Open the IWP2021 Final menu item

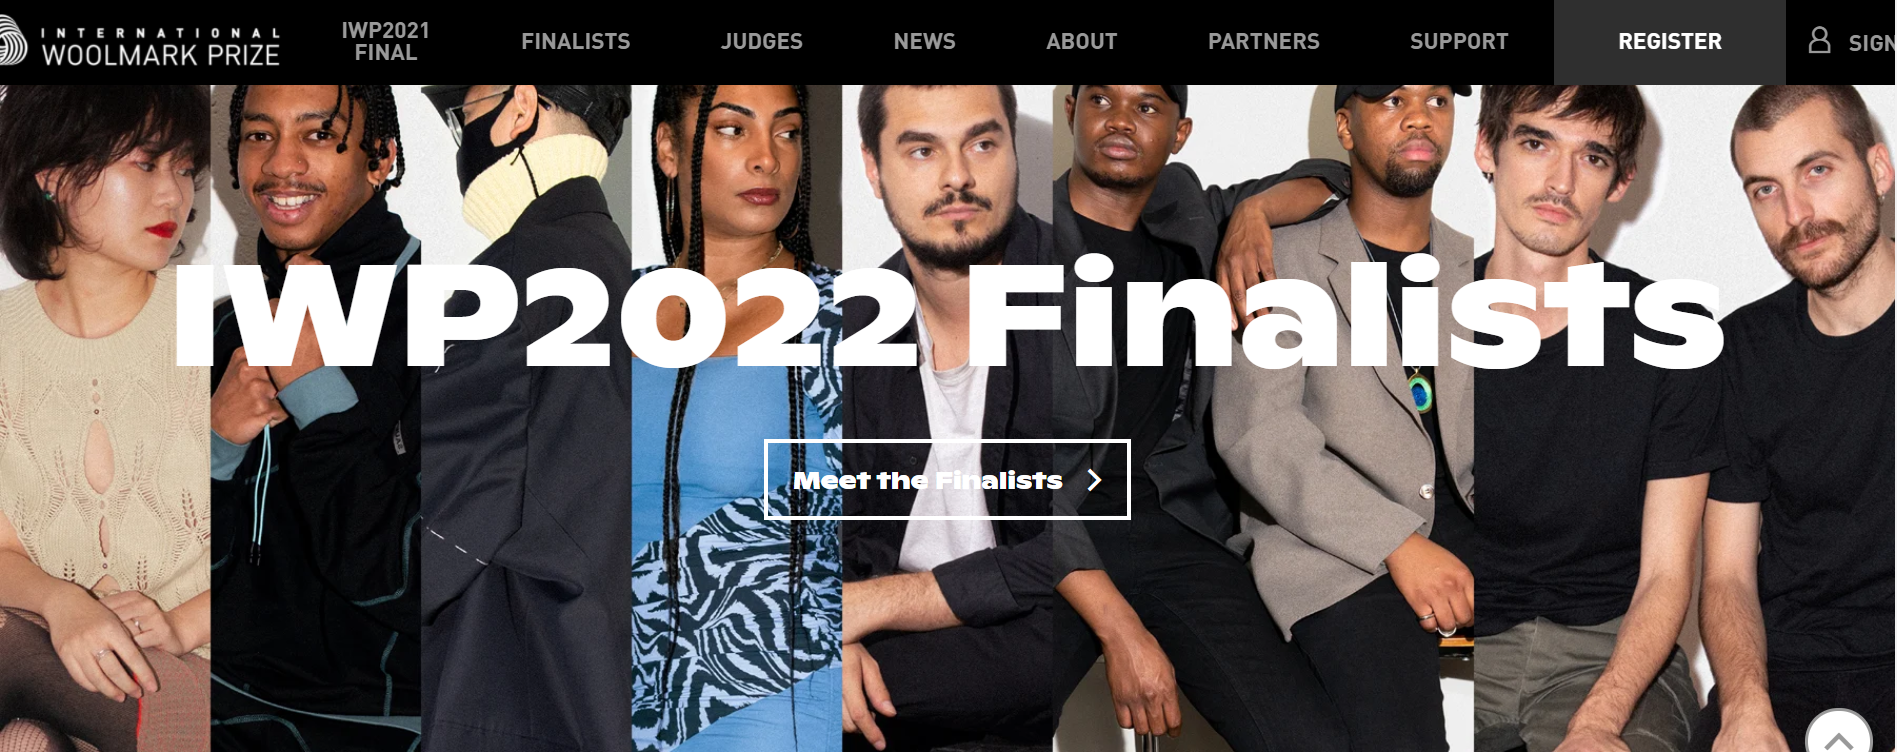pyautogui.click(x=386, y=42)
